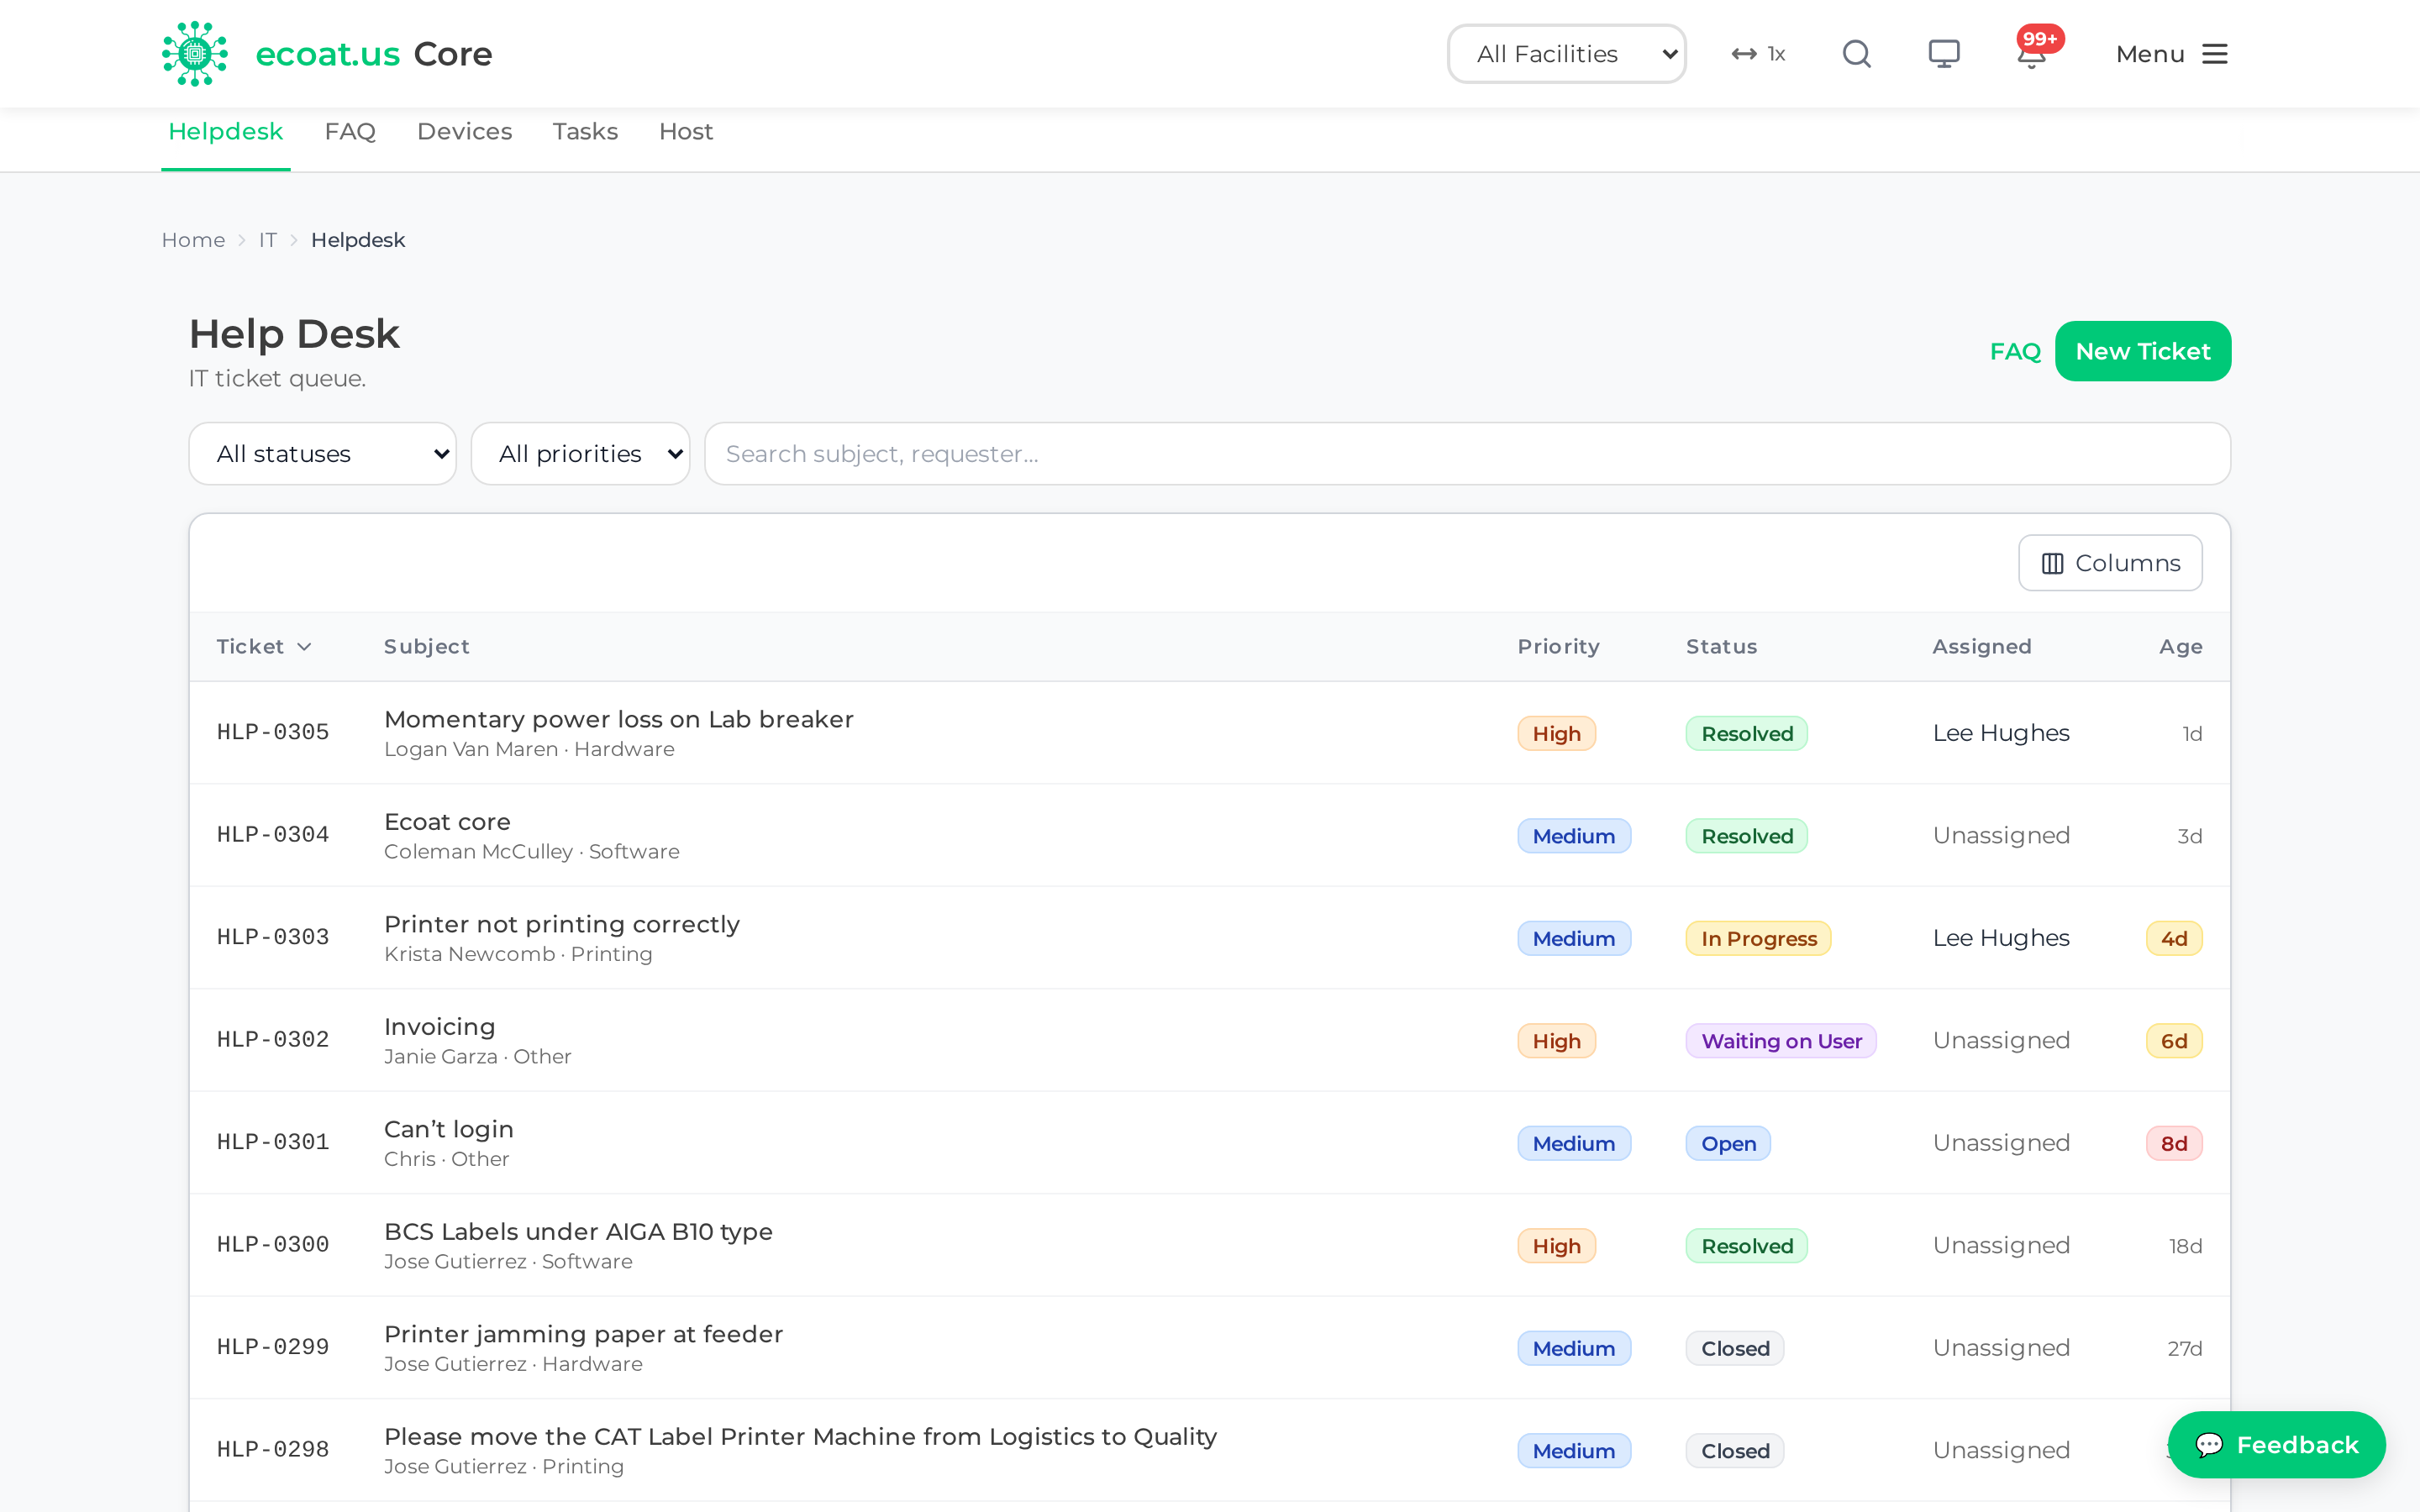Click the Columns button
Screen dimensions: 2420x1512
2110,563
